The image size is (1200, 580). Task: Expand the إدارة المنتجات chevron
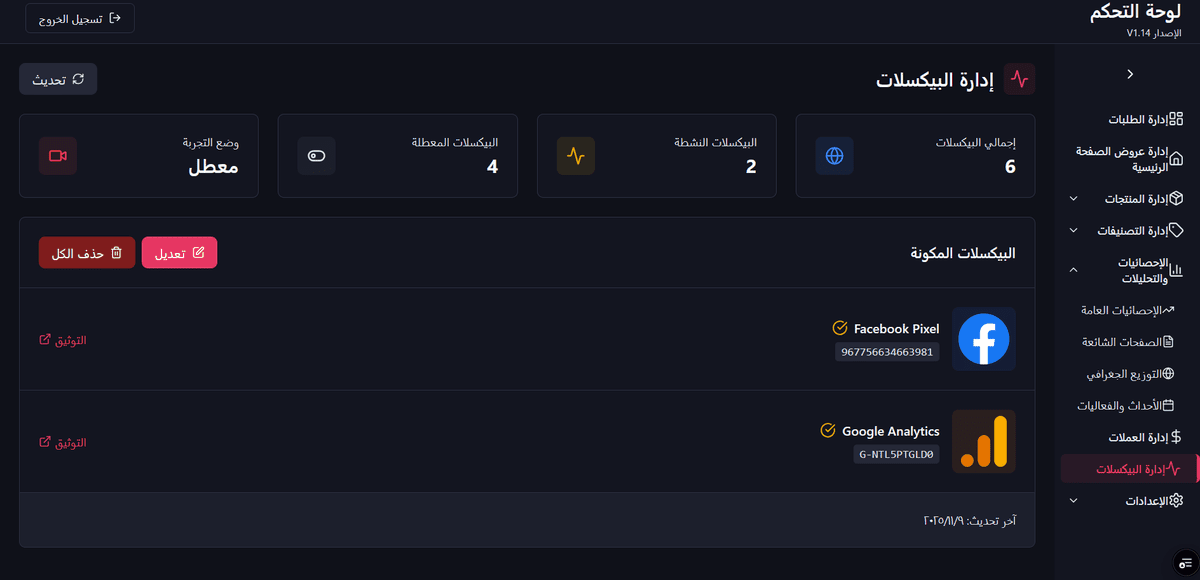pyautogui.click(x=1073, y=198)
